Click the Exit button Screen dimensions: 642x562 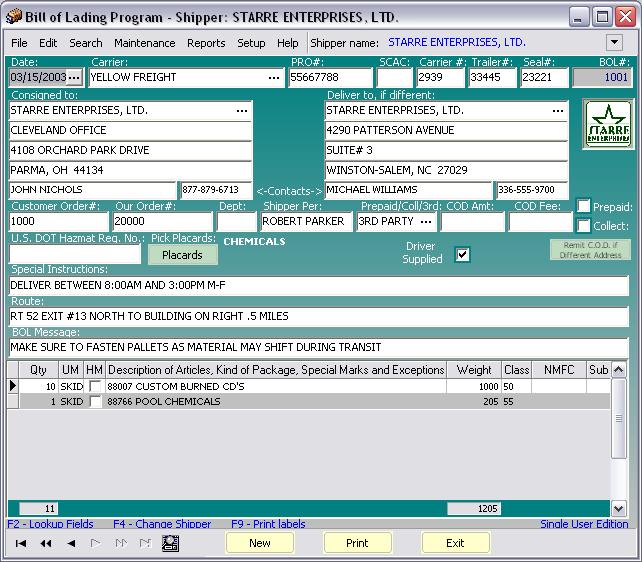pos(455,543)
